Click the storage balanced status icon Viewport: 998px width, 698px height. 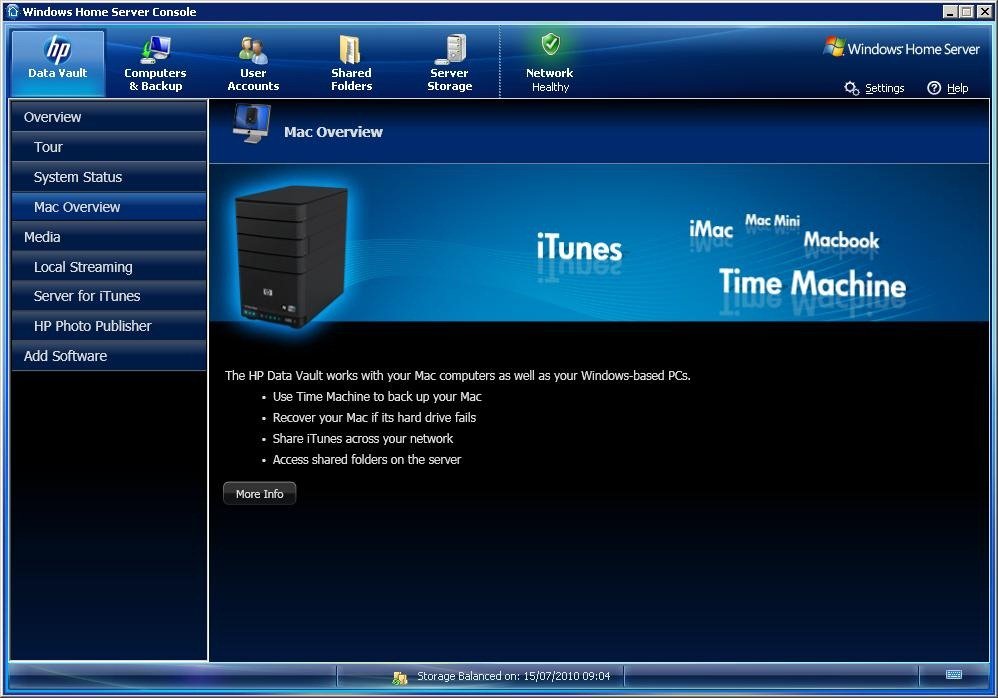tap(400, 678)
